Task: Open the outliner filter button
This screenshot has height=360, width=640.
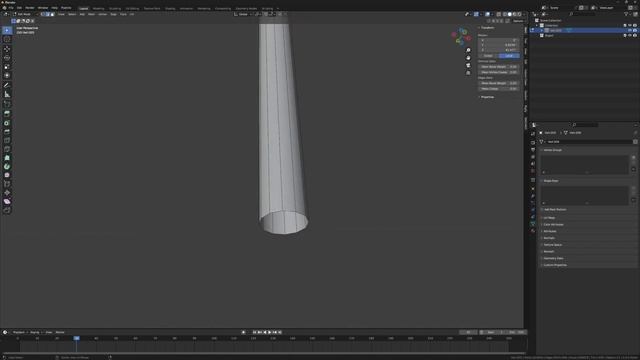Action: click(x=627, y=14)
